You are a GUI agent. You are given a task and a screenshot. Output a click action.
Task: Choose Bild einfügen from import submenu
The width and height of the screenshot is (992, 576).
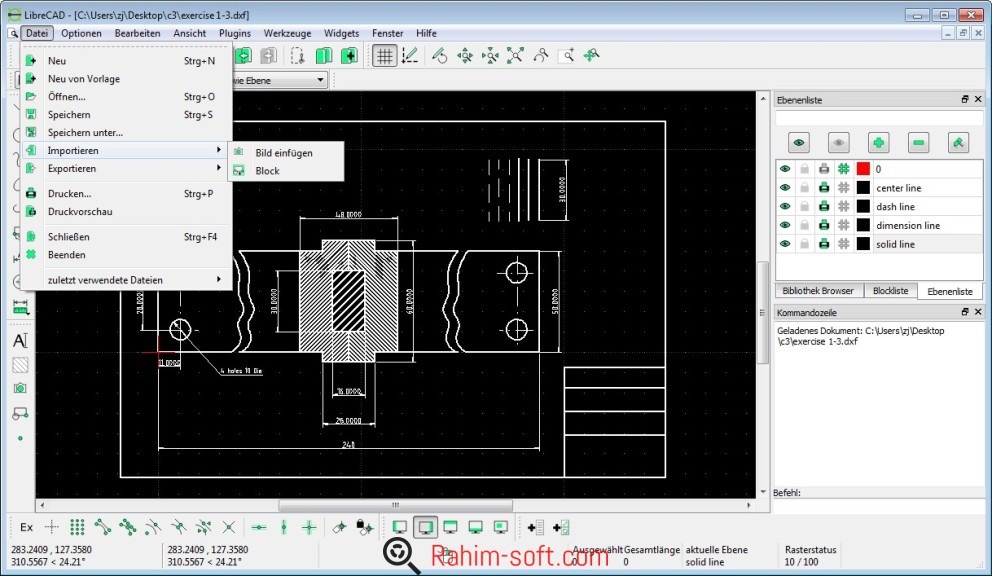(x=284, y=153)
